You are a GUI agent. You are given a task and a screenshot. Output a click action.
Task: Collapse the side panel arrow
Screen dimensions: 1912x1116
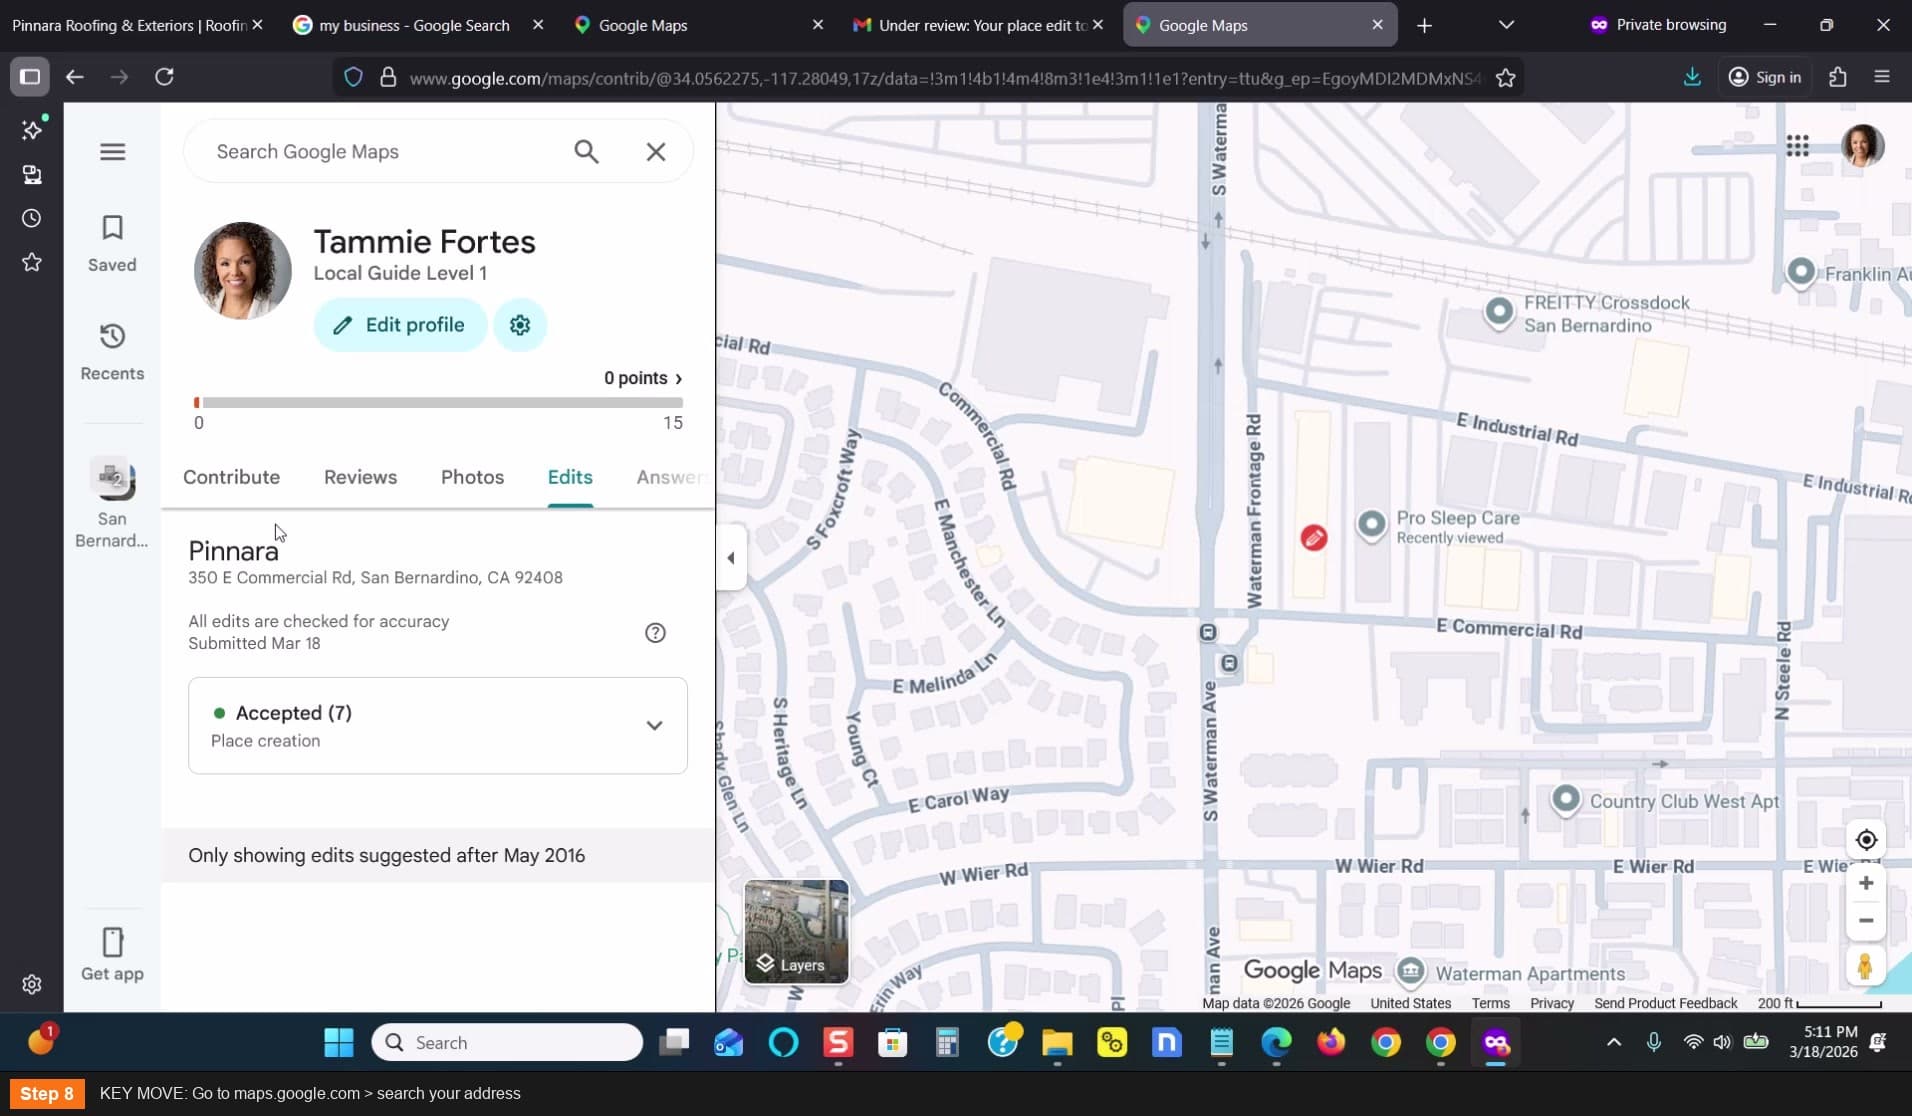(x=731, y=558)
